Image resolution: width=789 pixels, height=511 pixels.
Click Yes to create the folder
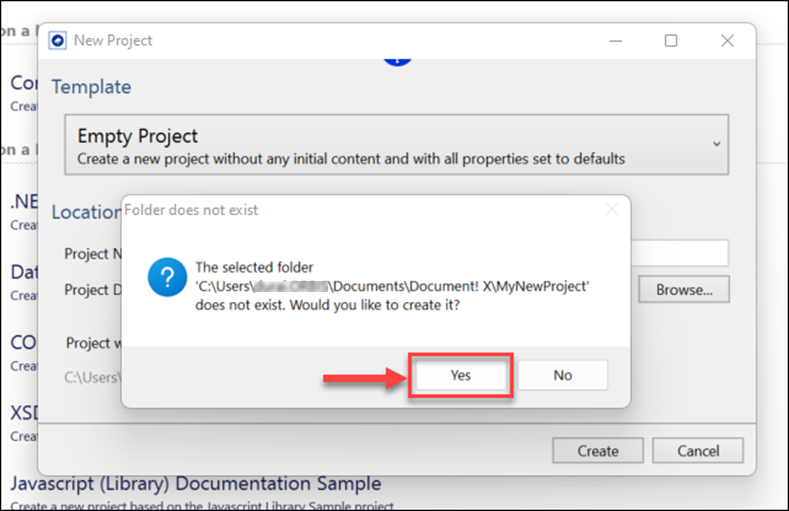pos(460,375)
